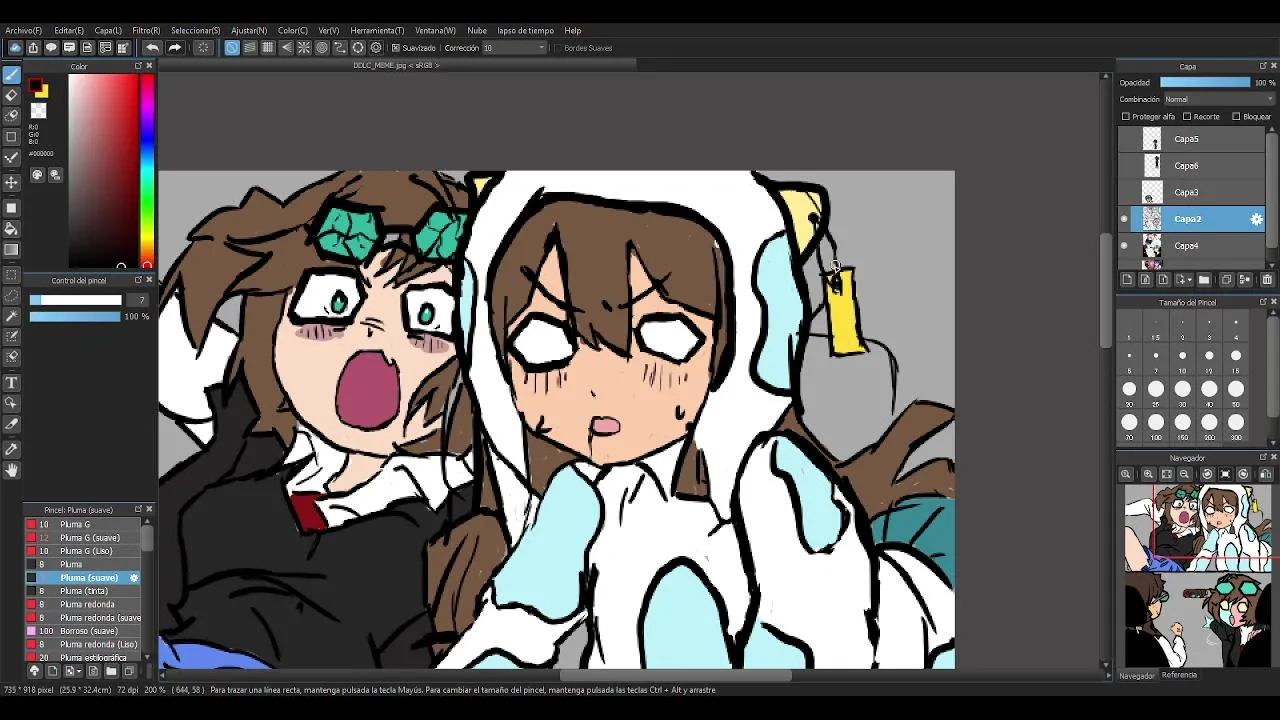1280x720 pixels.
Task: Turn snap off using highlighted snap icon
Action: (232, 47)
